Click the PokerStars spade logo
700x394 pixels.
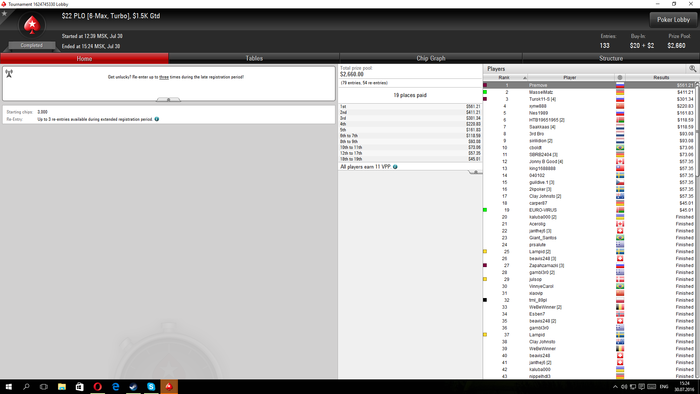coord(32,25)
